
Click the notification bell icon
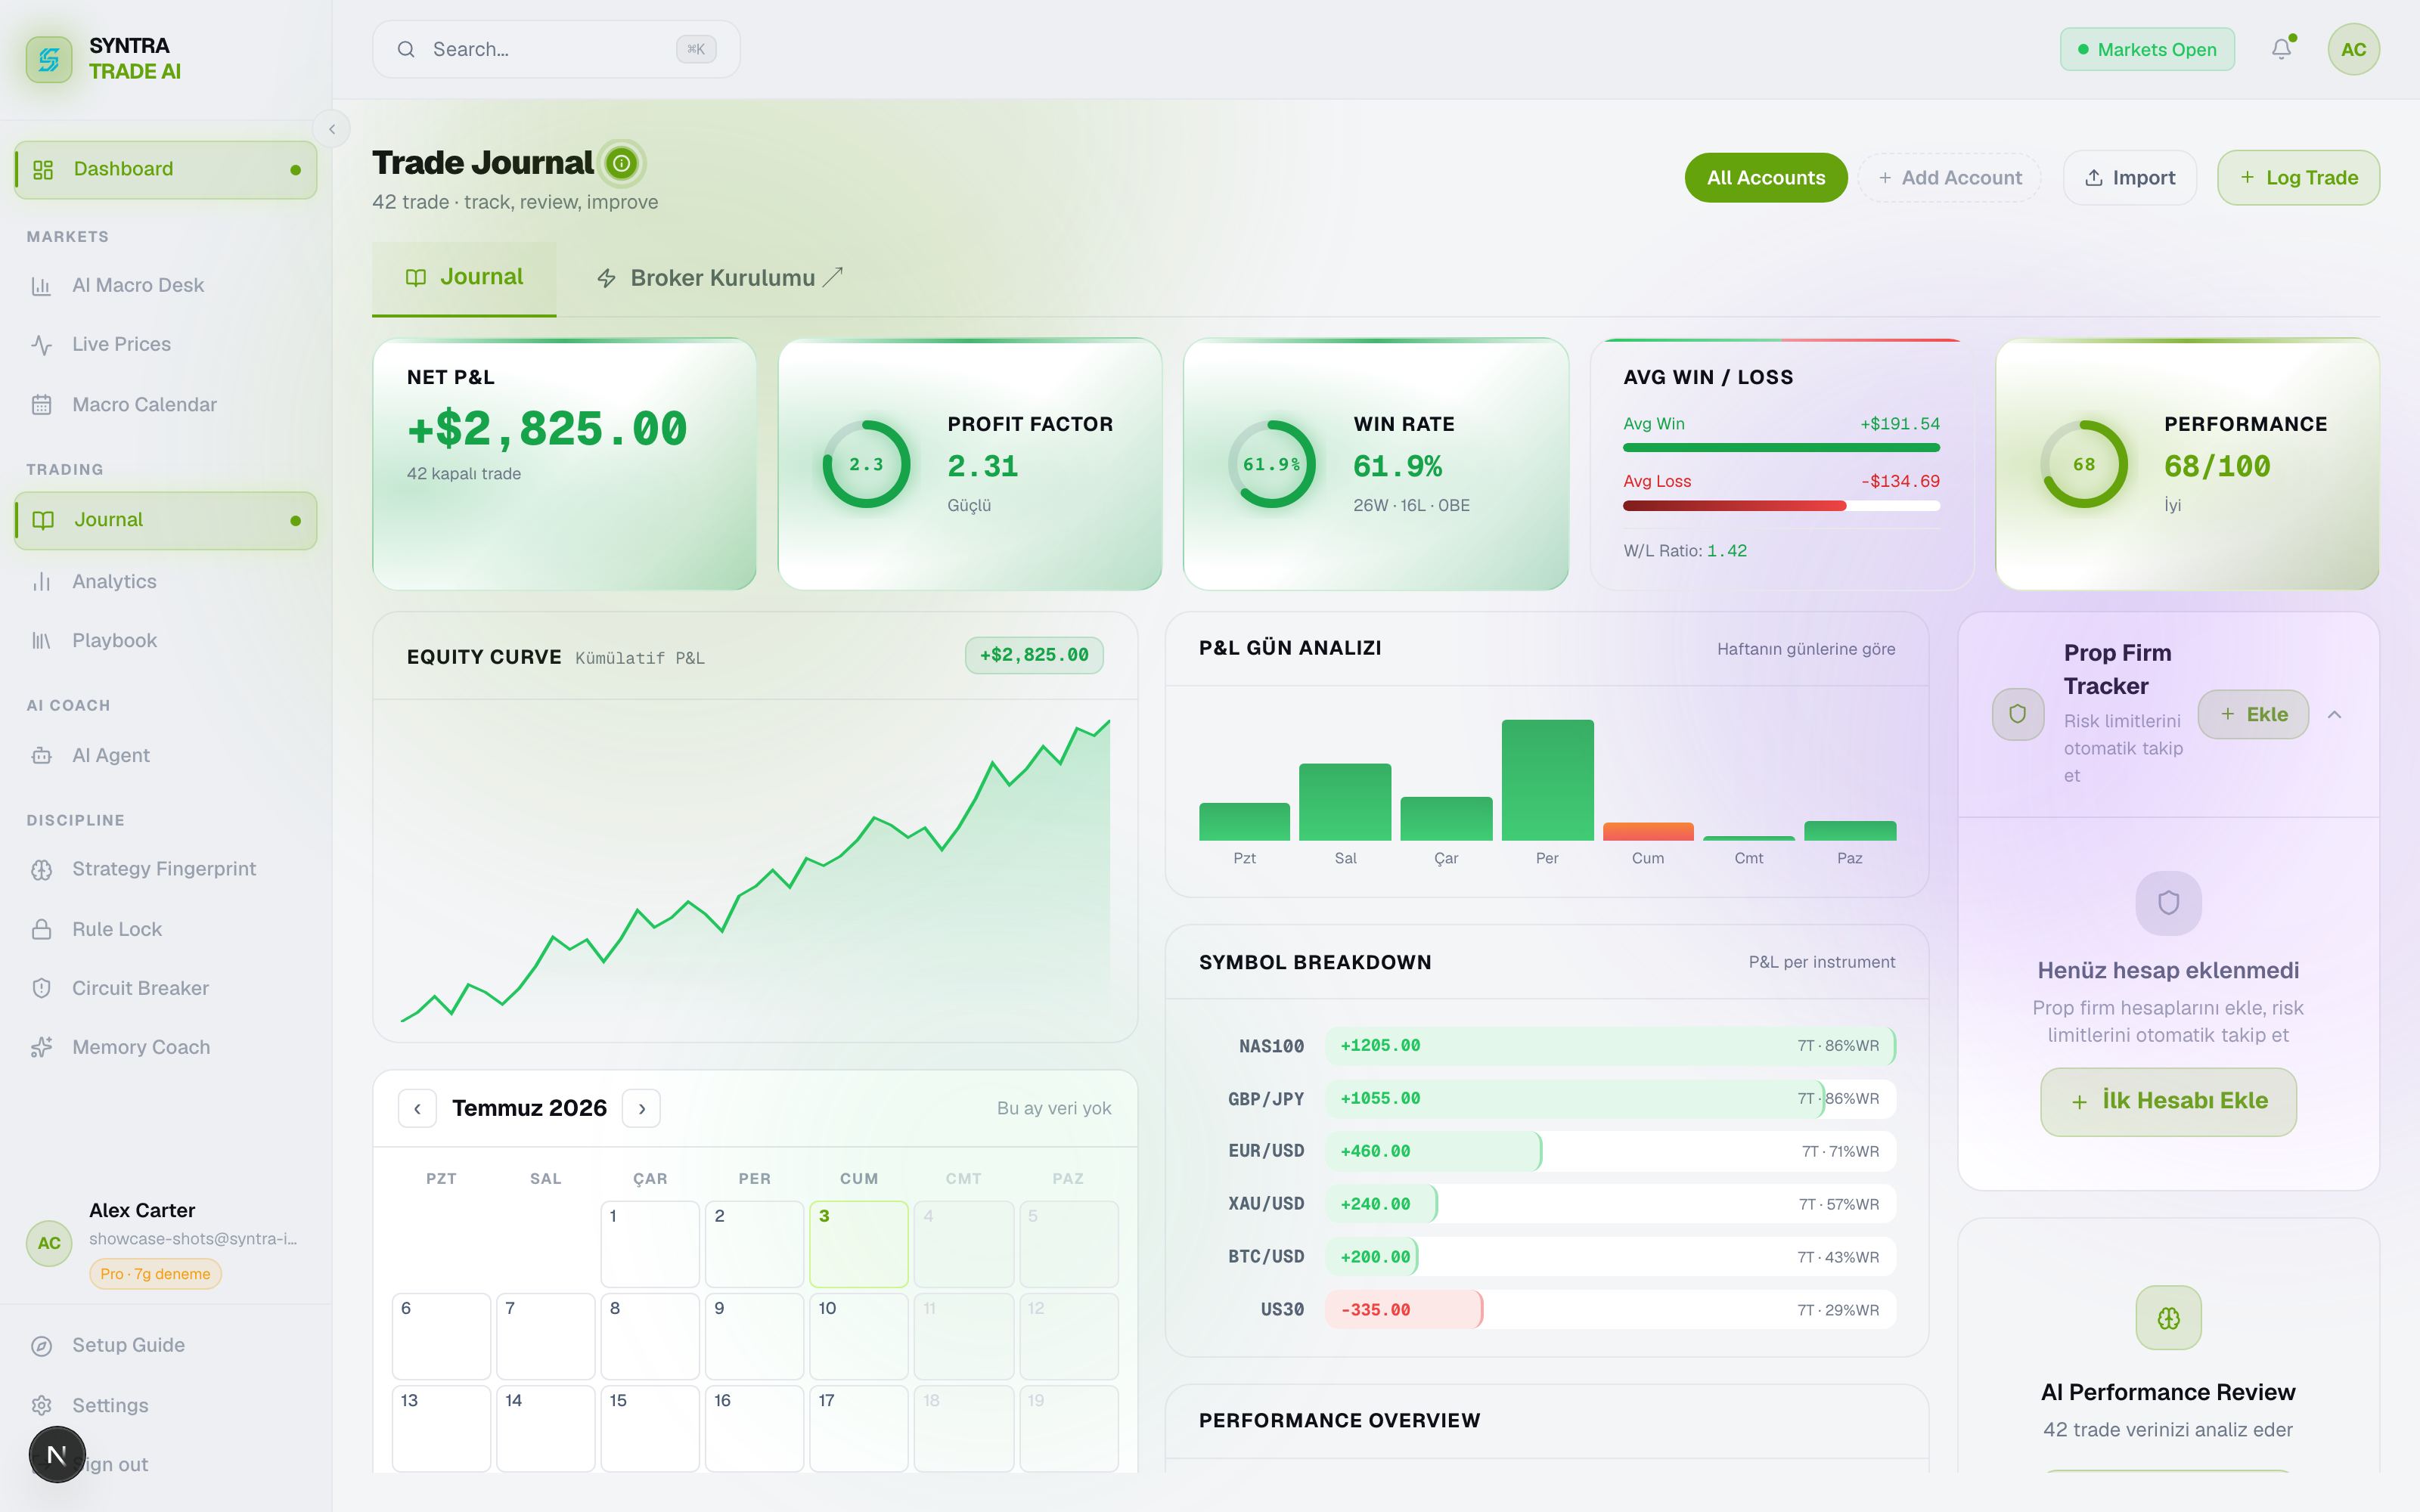click(x=2281, y=49)
